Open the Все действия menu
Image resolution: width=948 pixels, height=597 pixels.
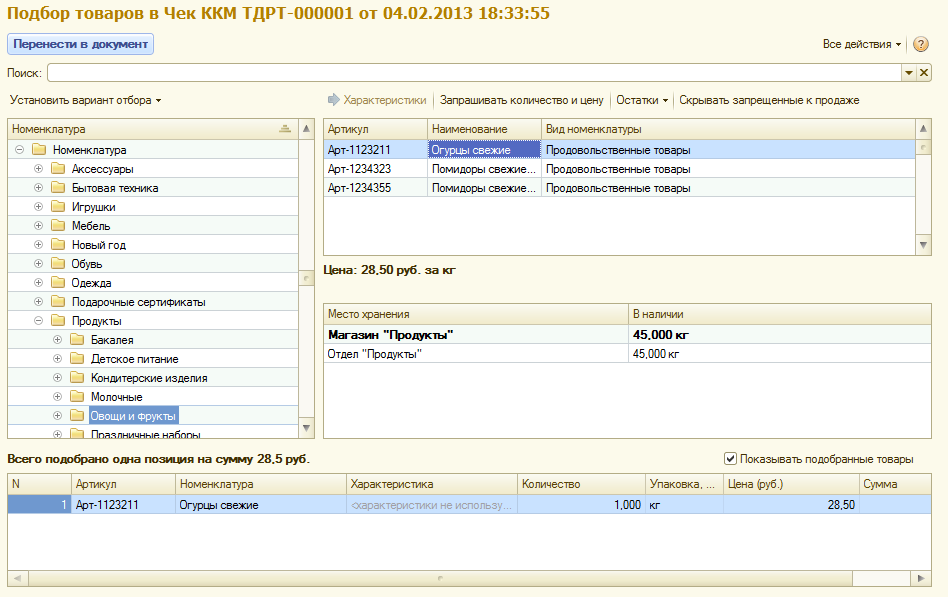click(862, 44)
